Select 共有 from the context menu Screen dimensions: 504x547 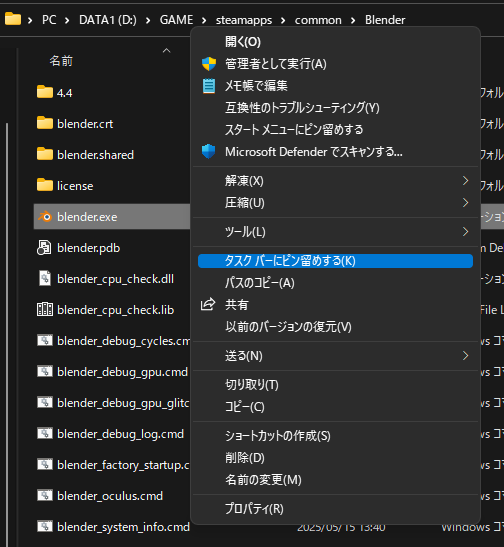click(x=336, y=305)
